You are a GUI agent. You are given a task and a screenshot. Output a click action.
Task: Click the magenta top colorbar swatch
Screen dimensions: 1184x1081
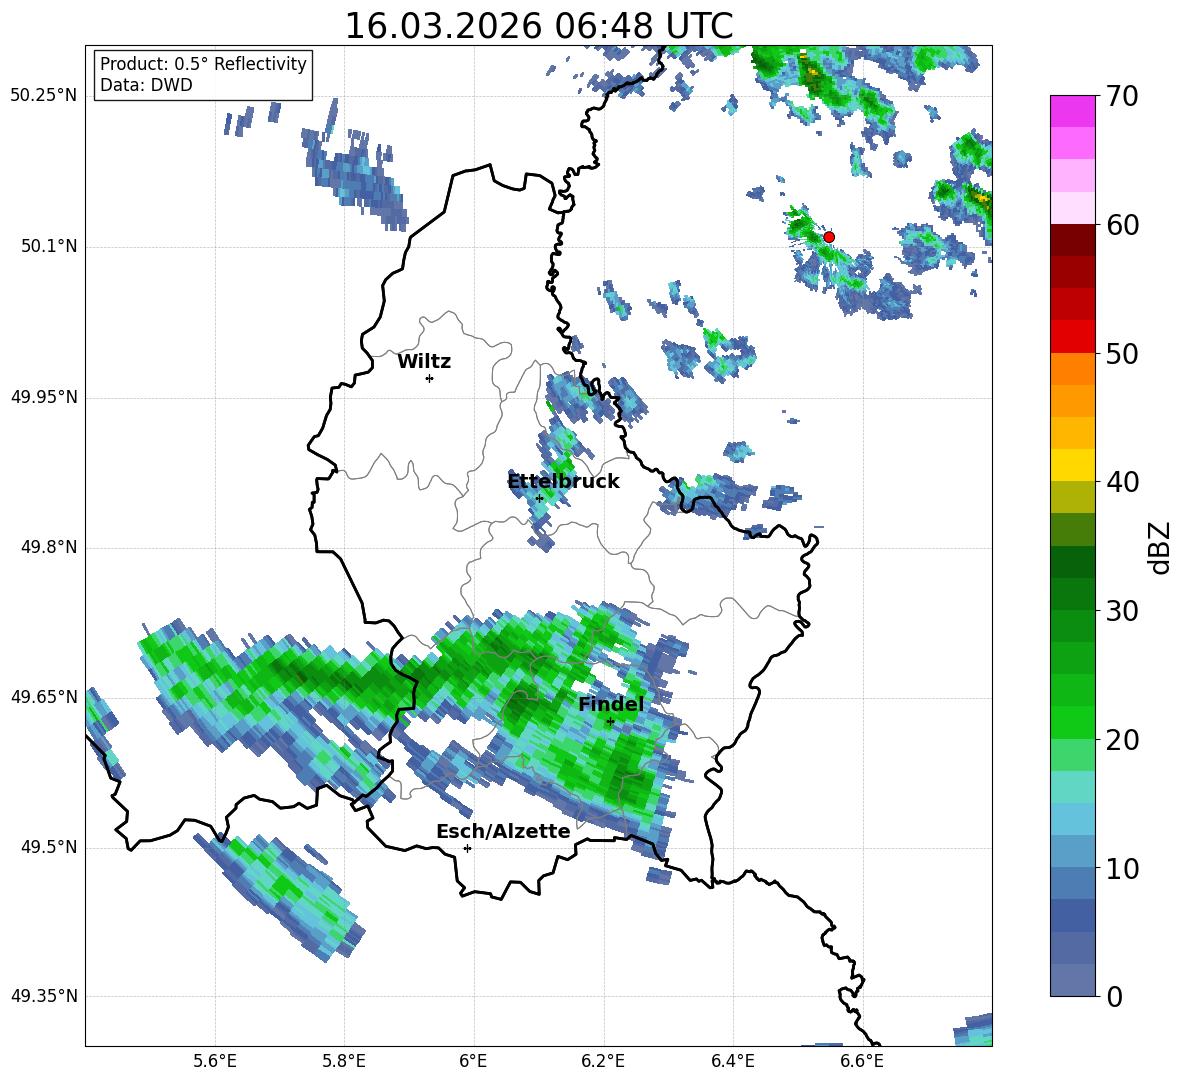pos(1072,111)
